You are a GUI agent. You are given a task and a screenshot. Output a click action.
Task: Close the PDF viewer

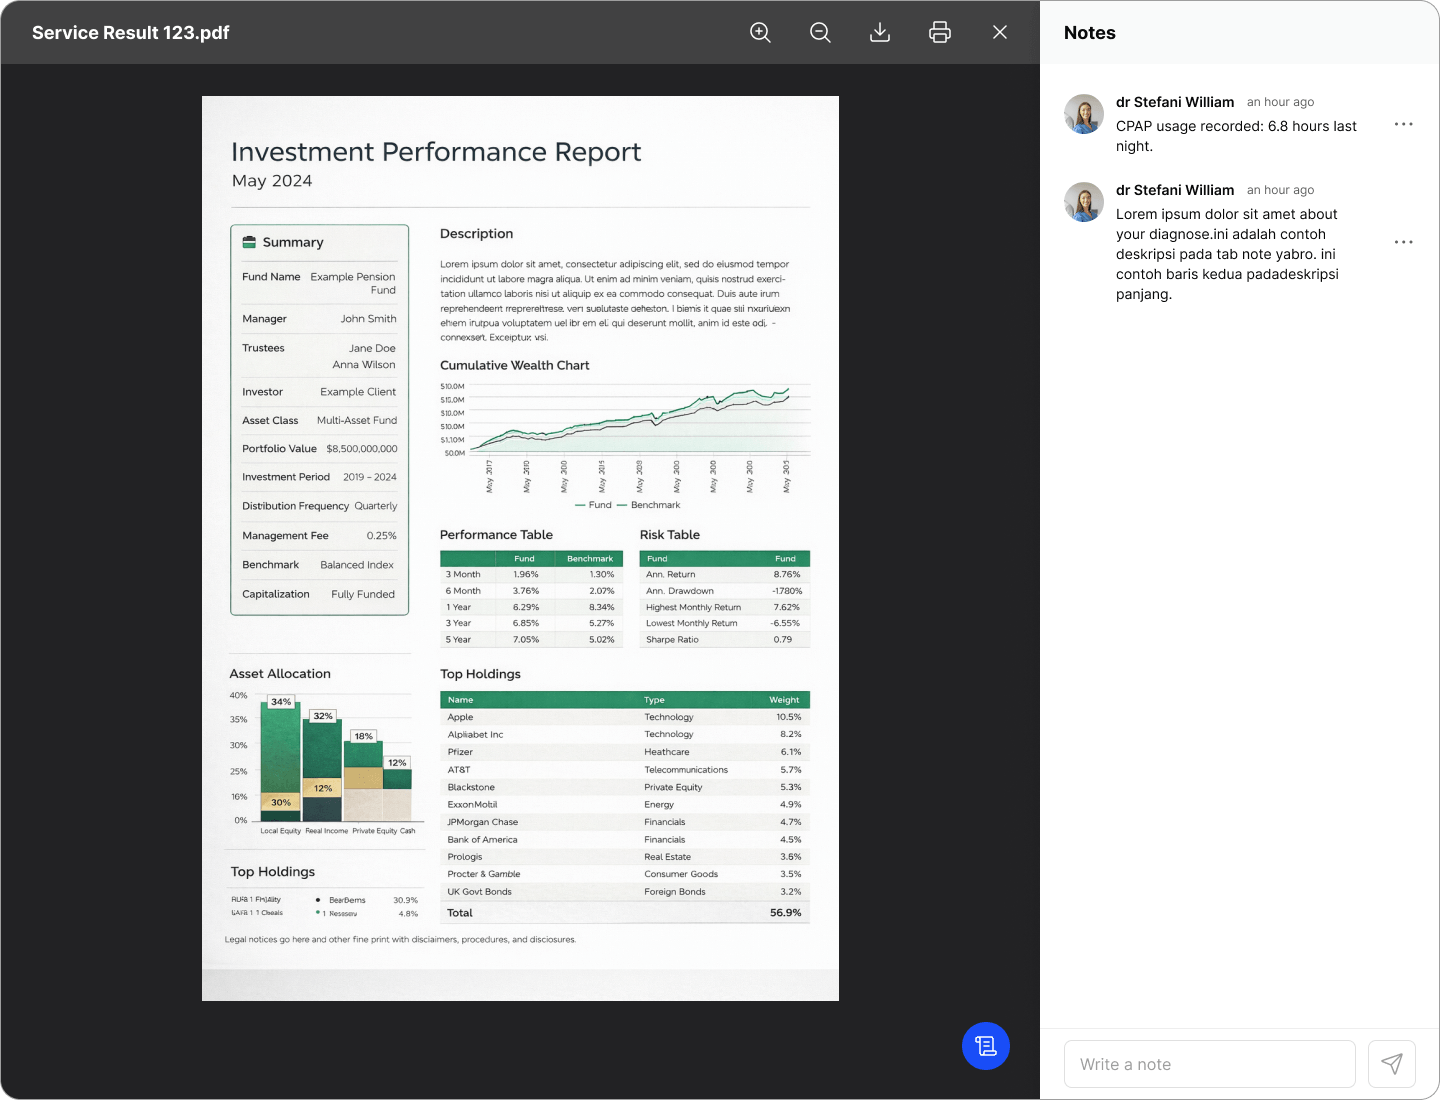point(1000,33)
